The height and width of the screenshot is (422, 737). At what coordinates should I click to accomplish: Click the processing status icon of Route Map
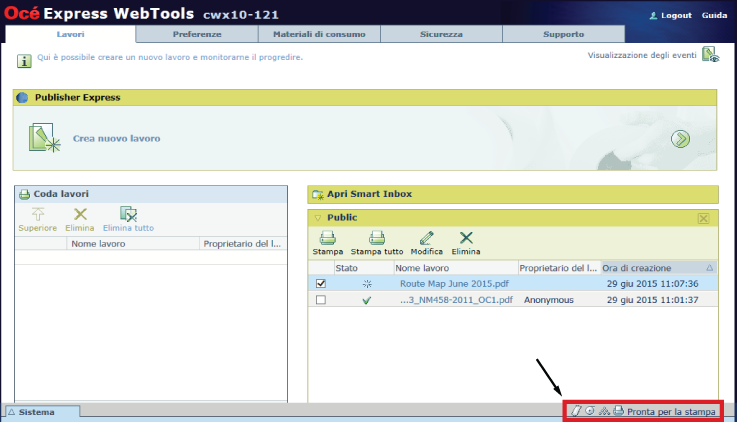367,284
